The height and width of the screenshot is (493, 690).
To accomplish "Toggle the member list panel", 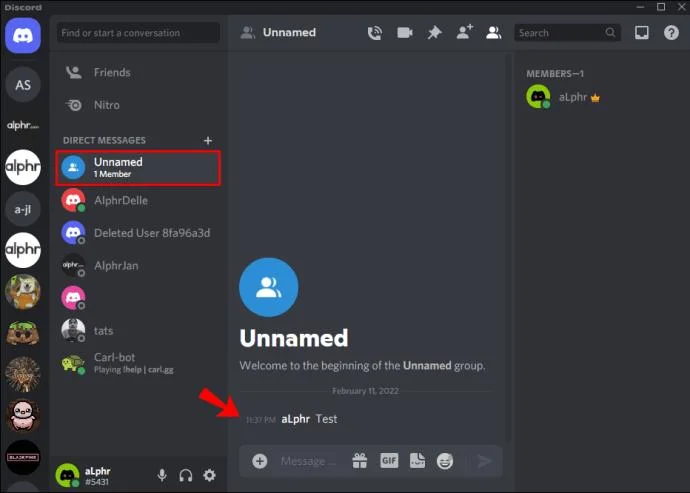I will click(494, 33).
